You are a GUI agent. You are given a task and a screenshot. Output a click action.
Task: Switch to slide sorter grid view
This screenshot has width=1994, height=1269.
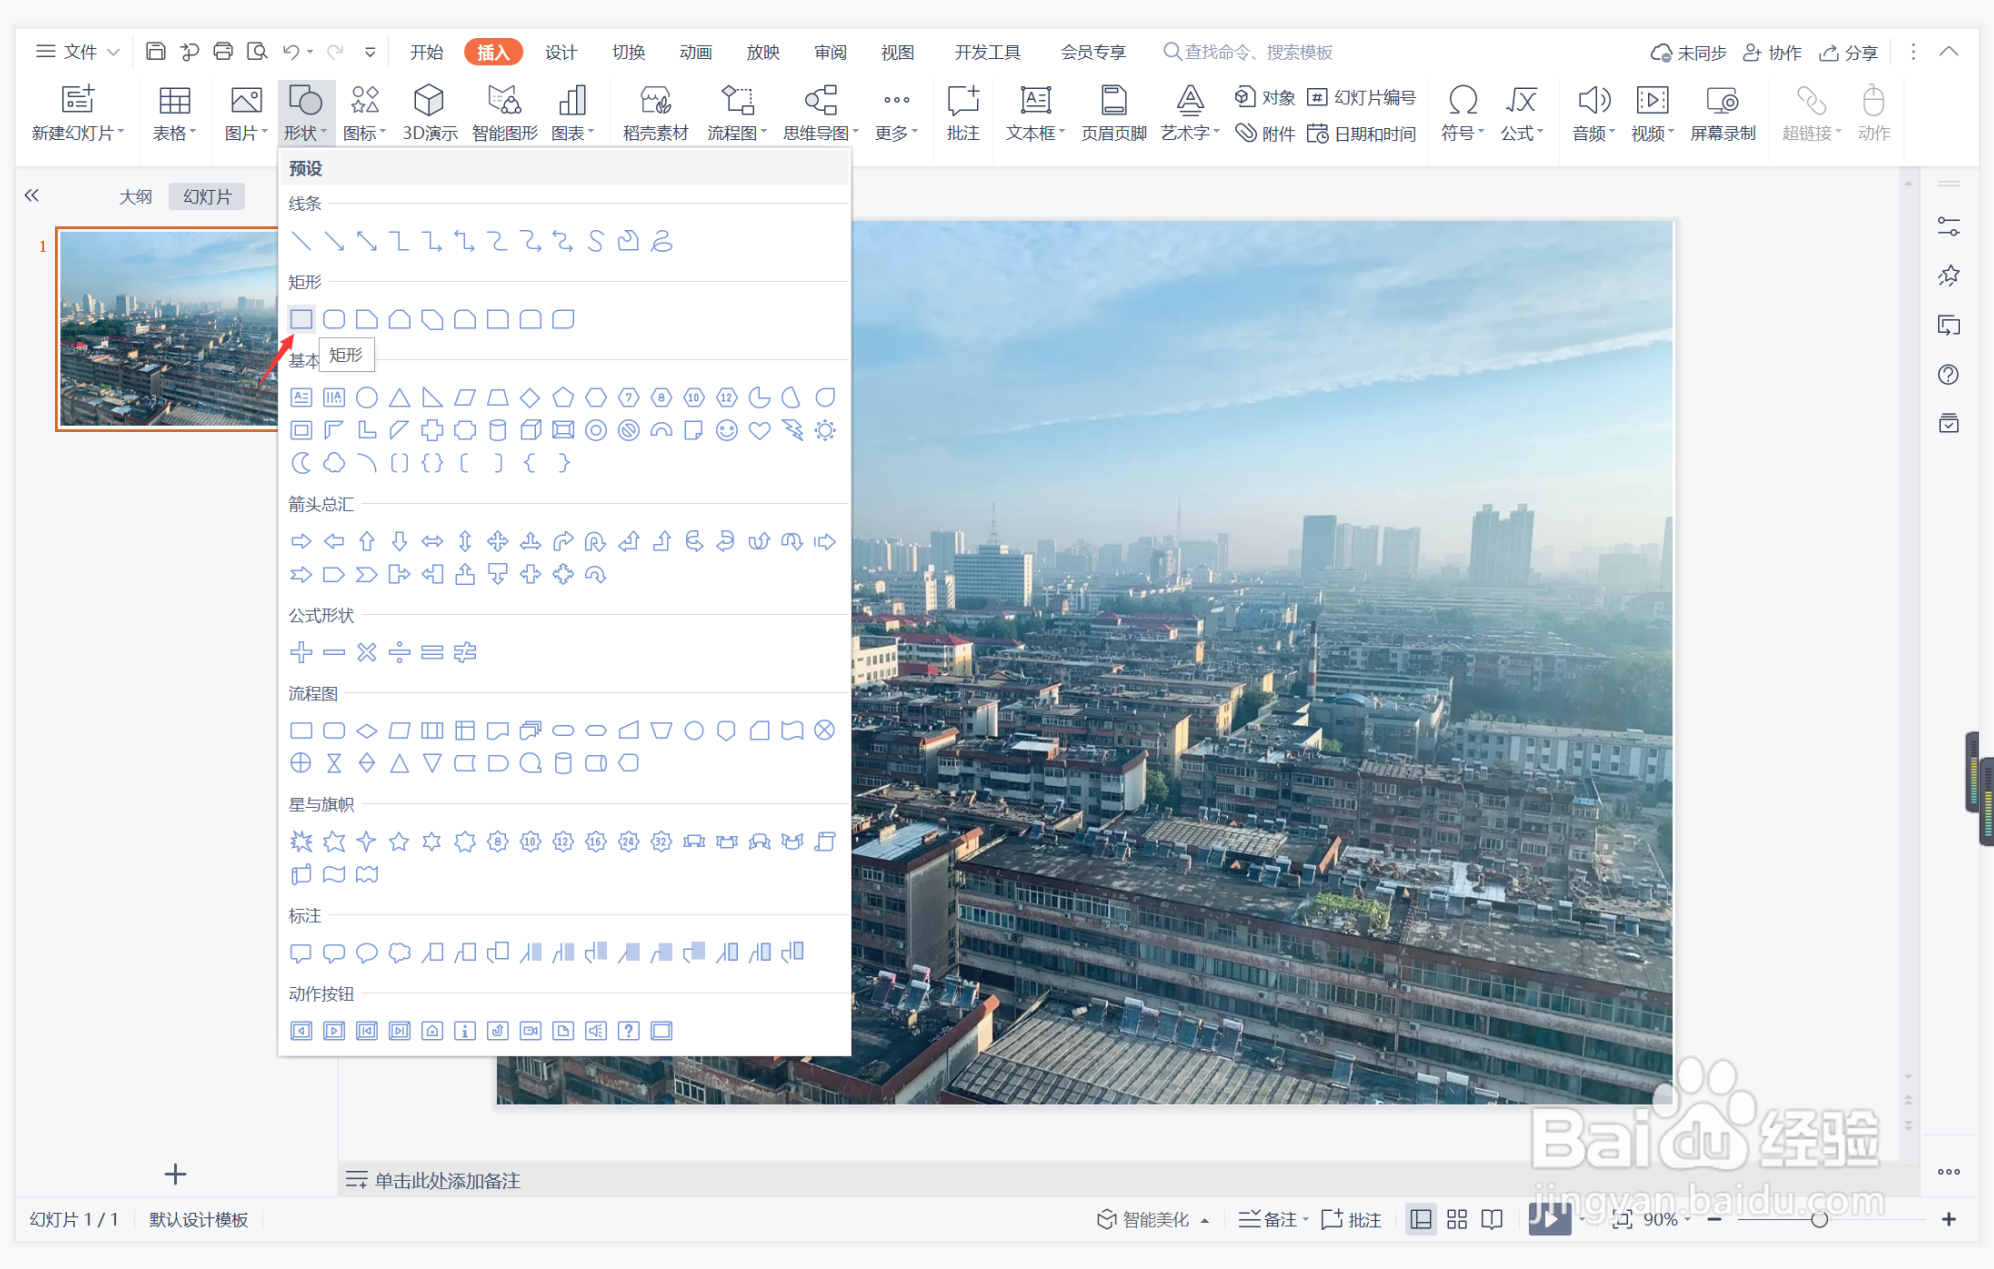(1457, 1219)
